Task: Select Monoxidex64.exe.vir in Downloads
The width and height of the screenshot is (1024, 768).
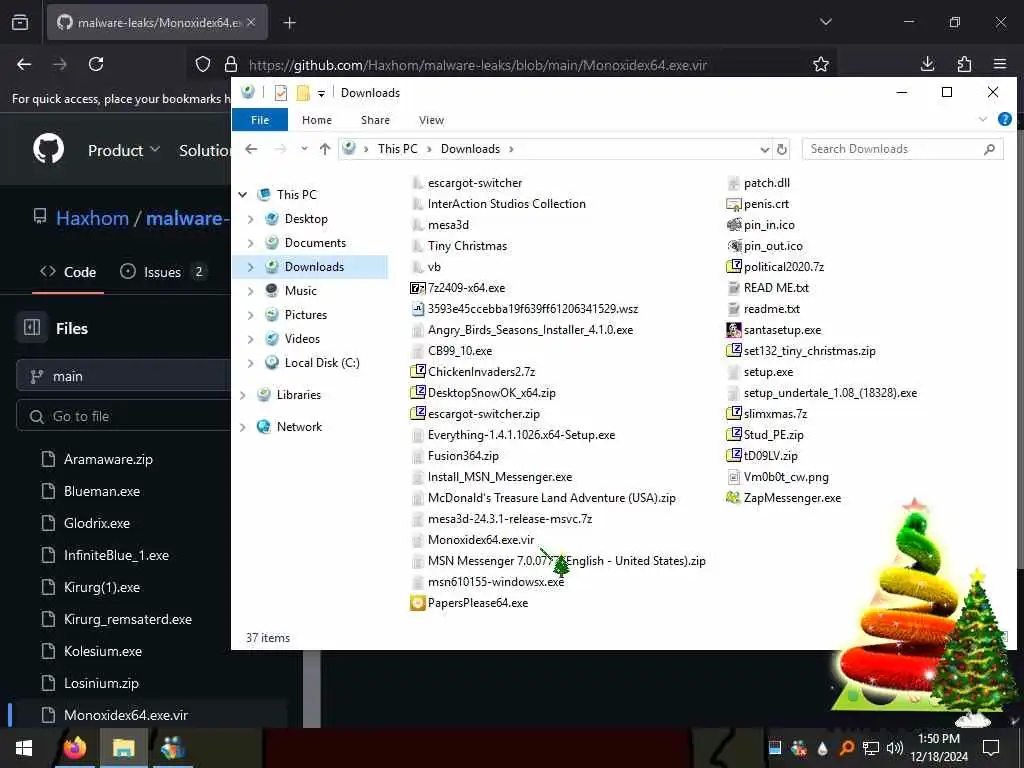Action: (x=481, y=540)
